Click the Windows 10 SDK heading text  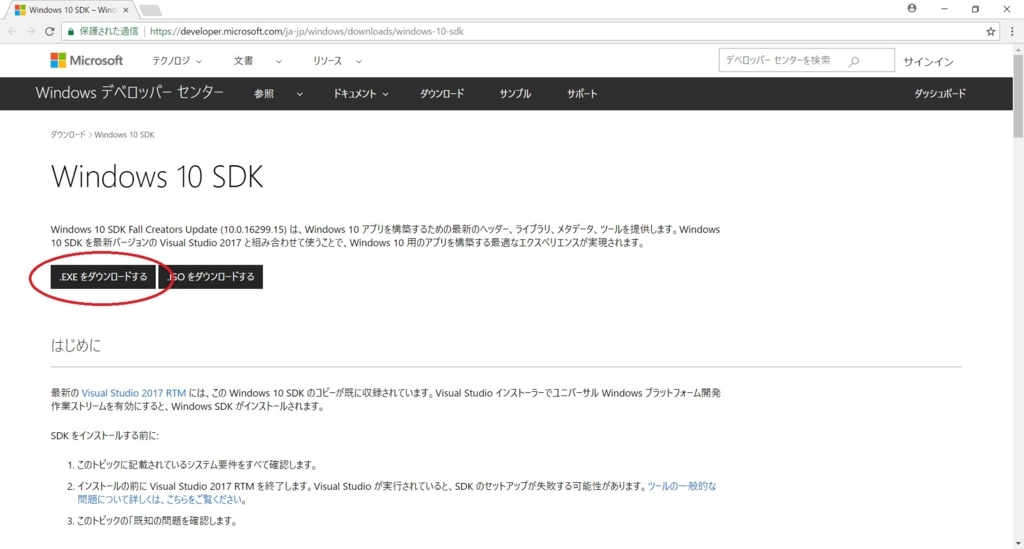(157, 176)
